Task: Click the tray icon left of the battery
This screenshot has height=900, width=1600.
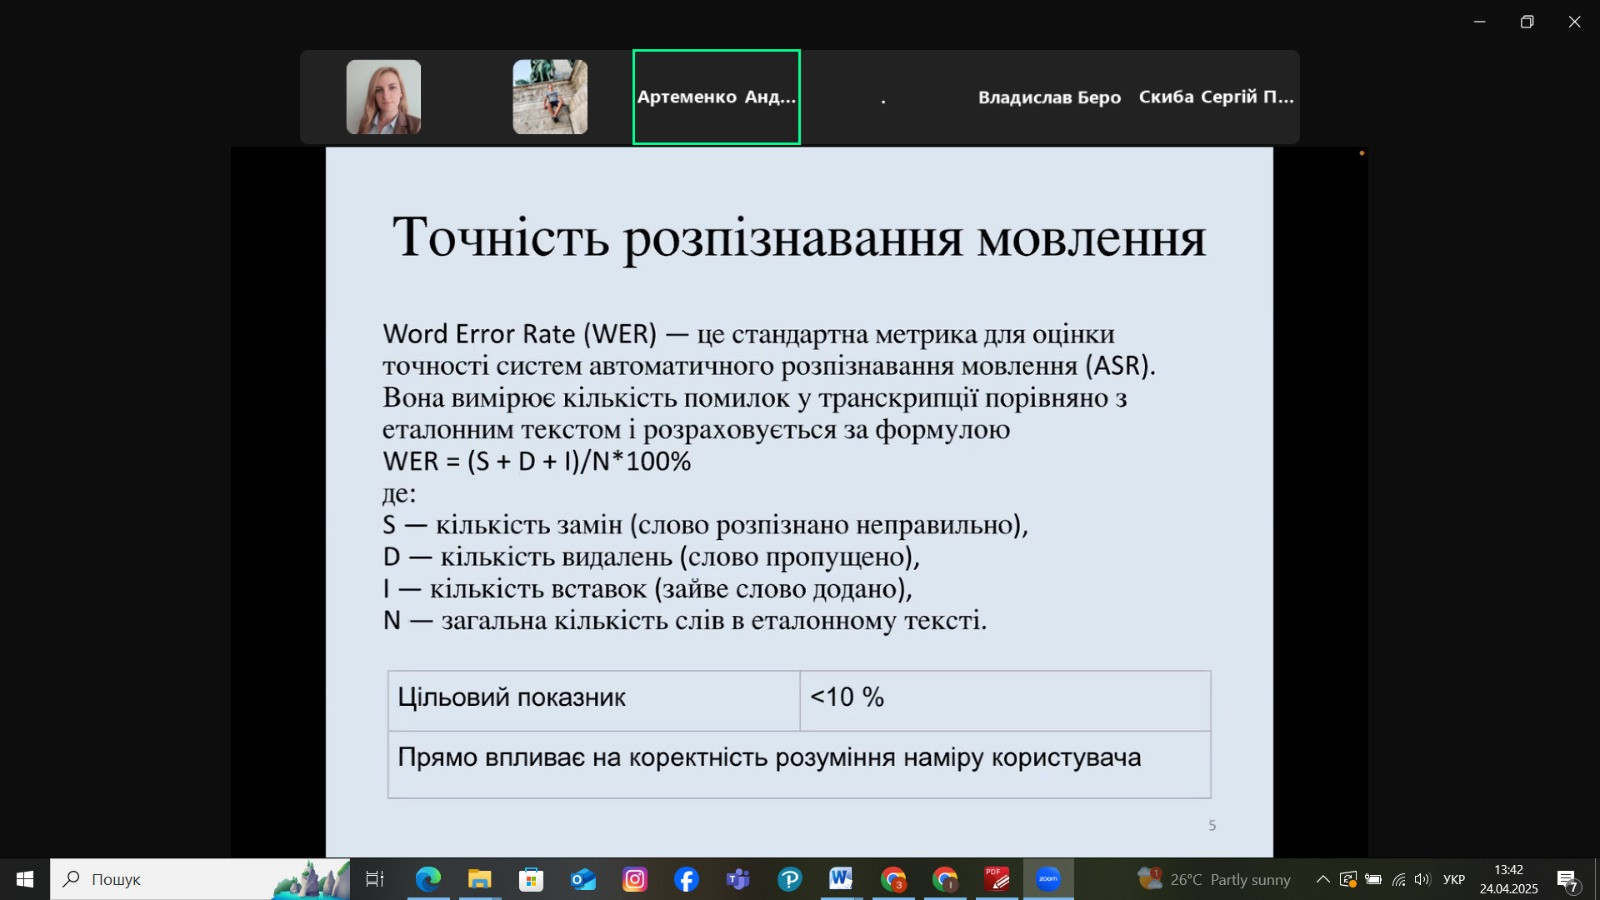Action: [x=1348, y=879]
